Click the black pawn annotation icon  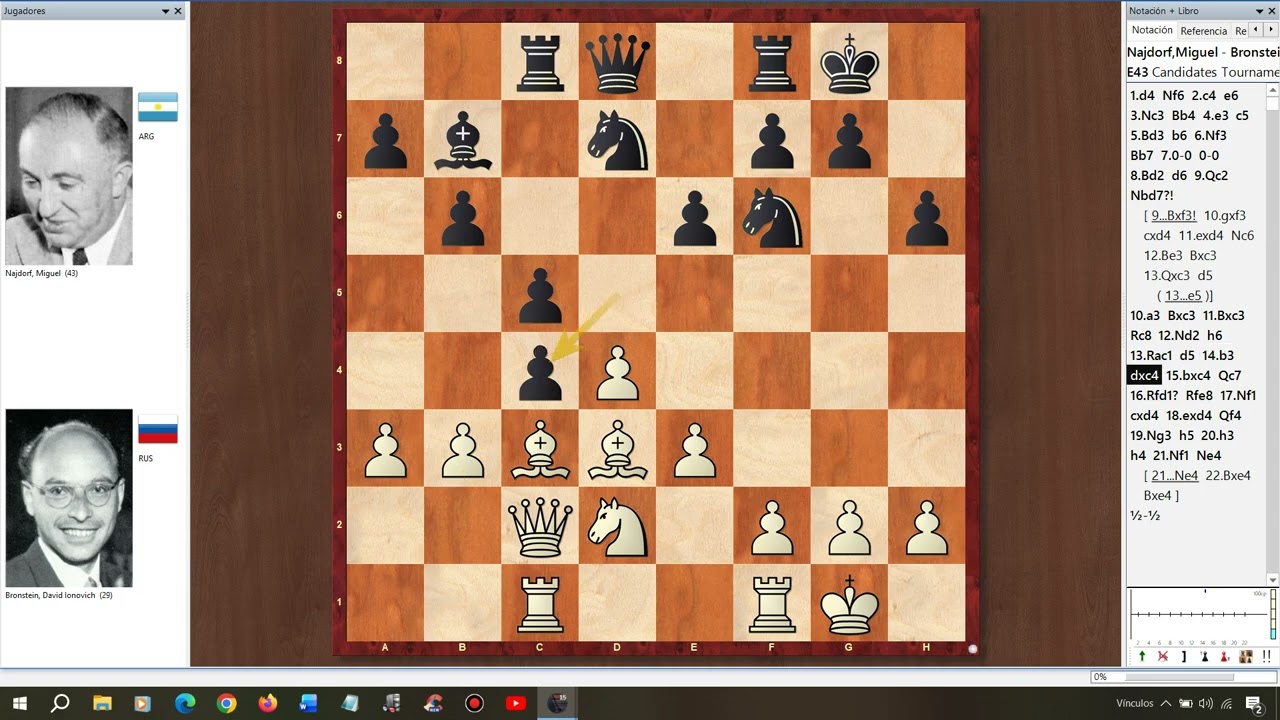pos(1204,657)
